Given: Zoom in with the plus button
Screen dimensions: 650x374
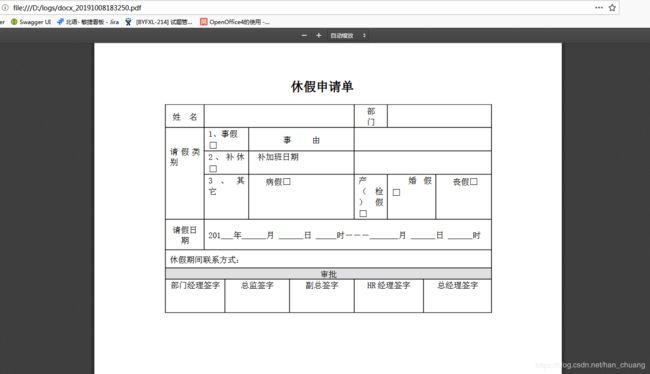Looking at the screenshot, I should coord(319,36).
